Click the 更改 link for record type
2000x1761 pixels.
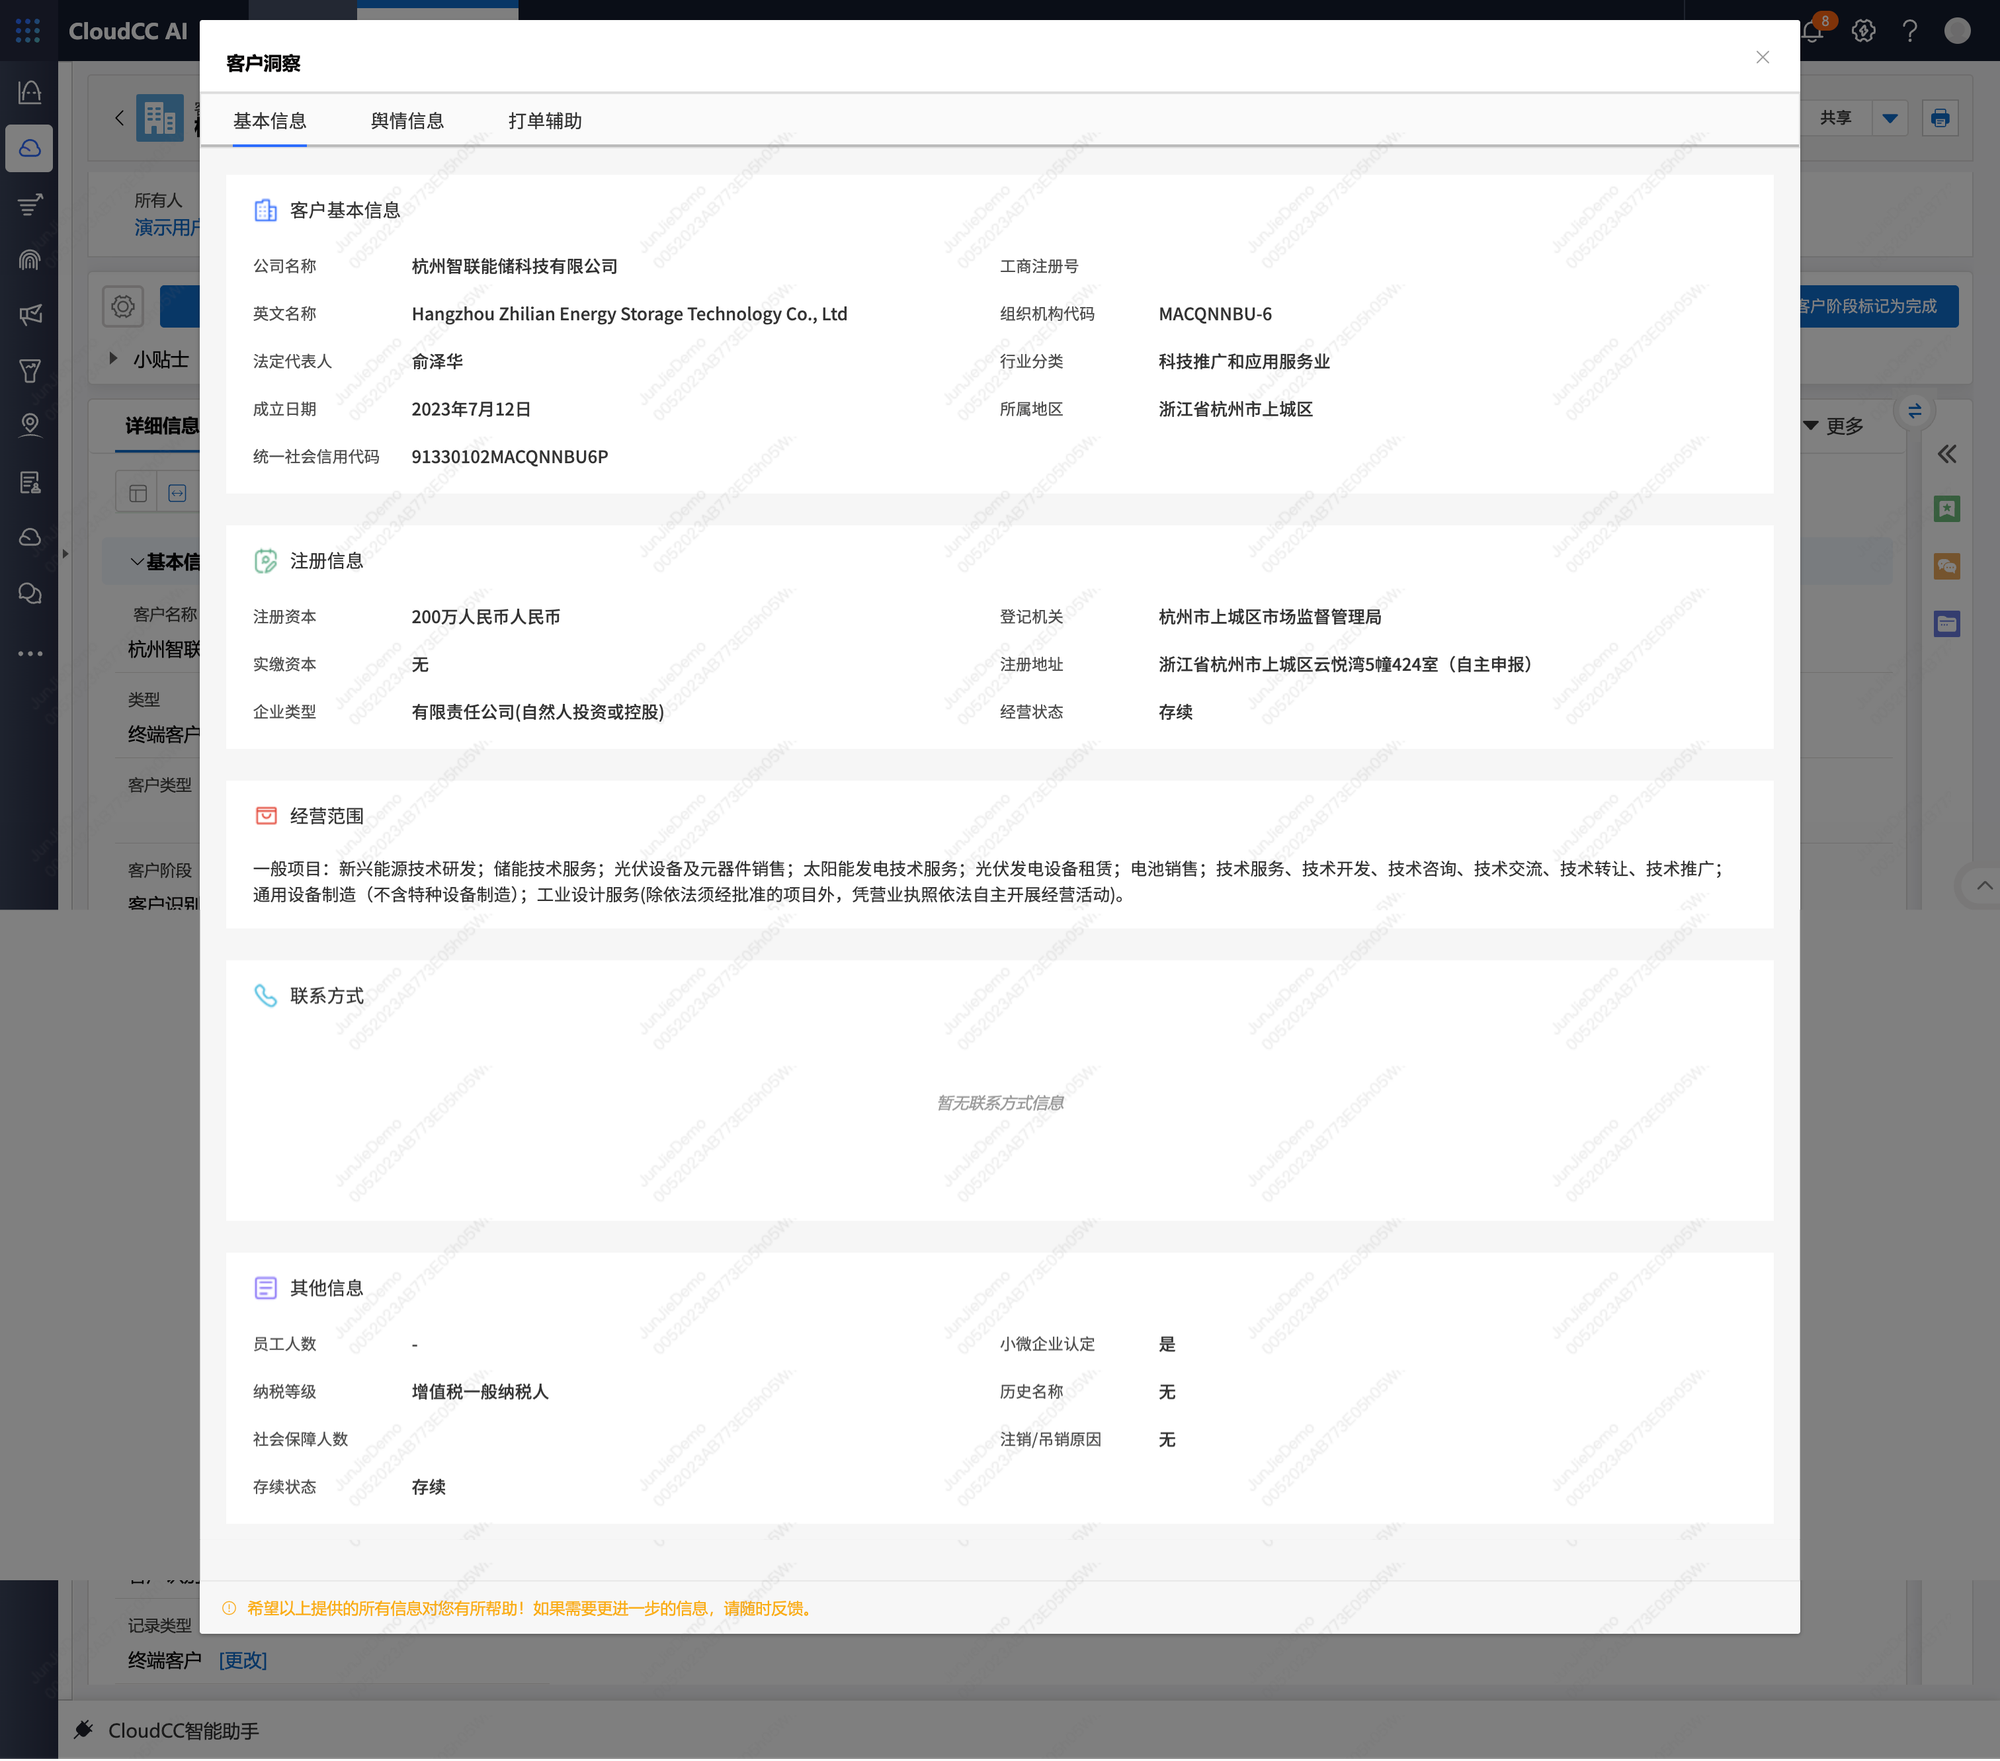click(x=243, y=1661)
